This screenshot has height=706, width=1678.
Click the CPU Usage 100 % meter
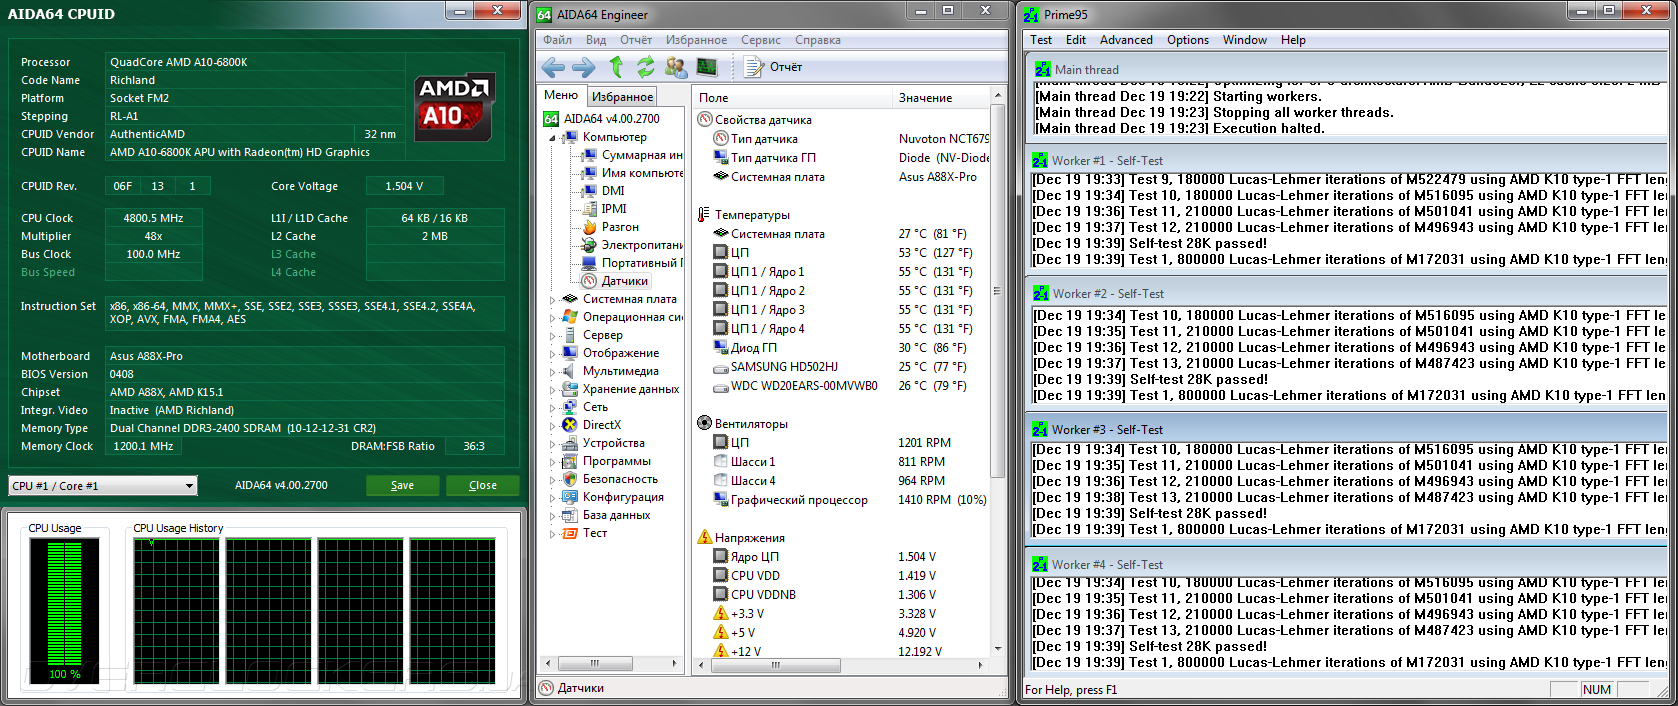pos(65,610)
